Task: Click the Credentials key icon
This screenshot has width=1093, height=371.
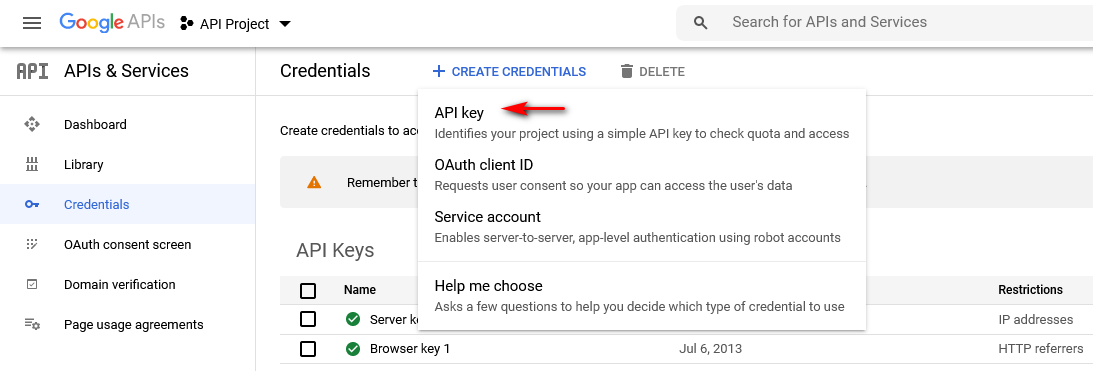Action: tap(32, 204)
